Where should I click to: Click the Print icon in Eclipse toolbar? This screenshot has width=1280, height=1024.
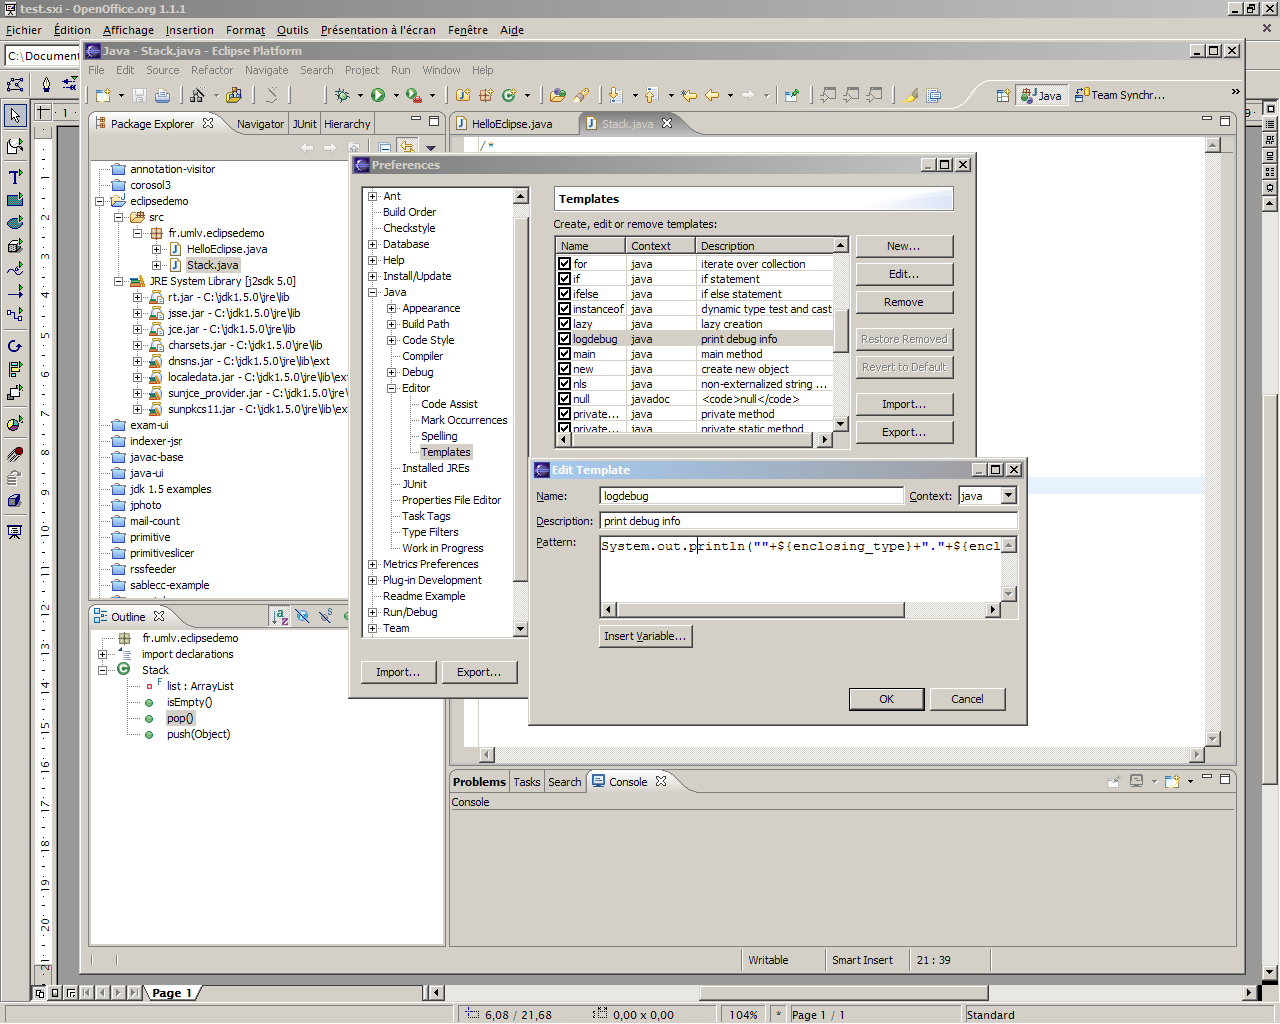(x=162, y=95)
